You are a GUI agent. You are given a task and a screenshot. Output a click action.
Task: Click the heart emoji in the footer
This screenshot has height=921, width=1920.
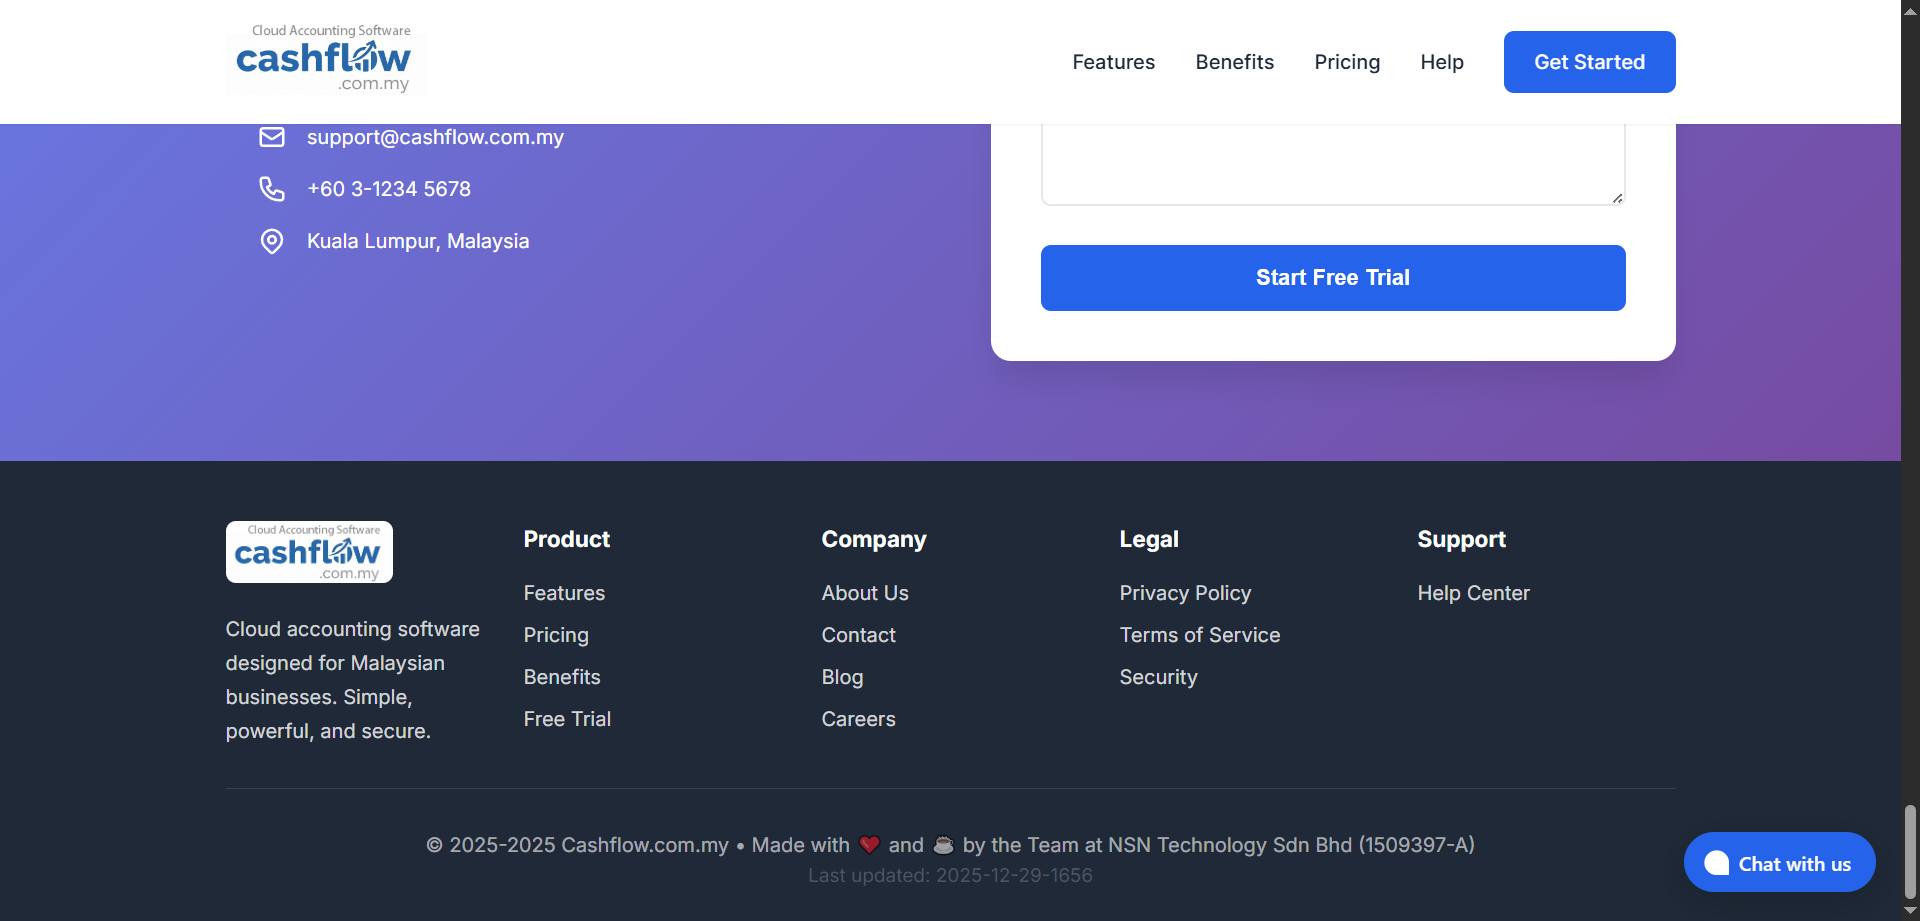[x=868, y=845]
